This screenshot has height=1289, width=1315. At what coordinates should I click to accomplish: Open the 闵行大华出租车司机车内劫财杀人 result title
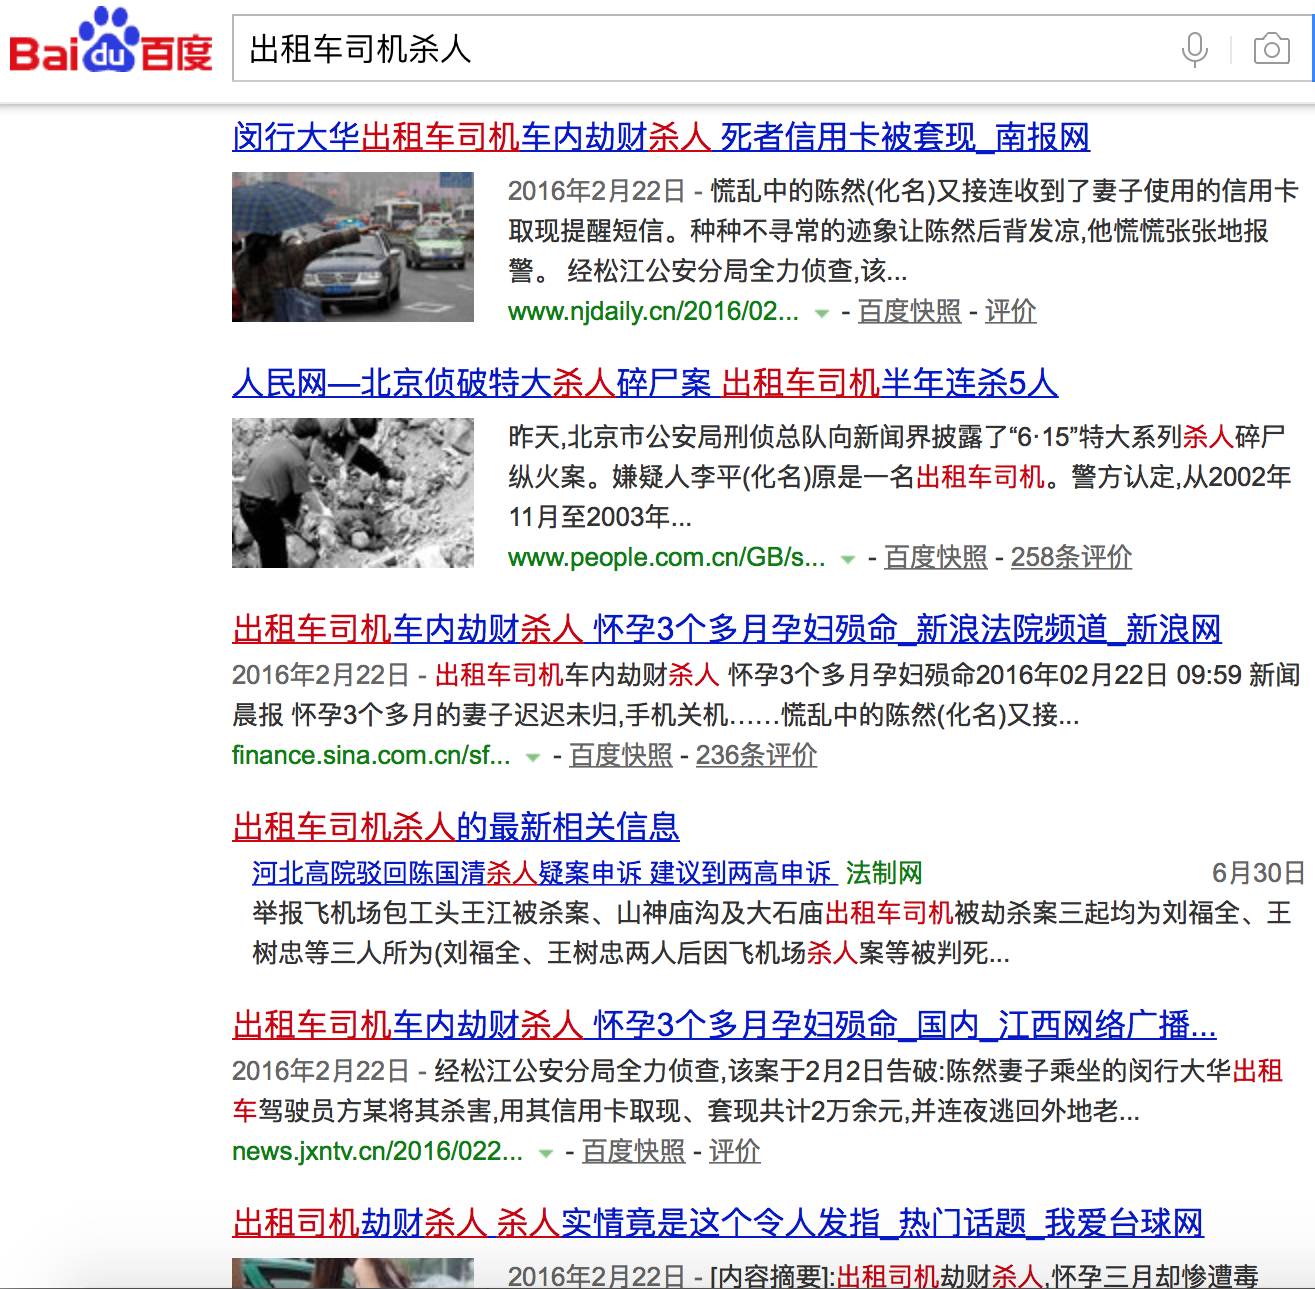pyautogui.click(x=661, y=137)
